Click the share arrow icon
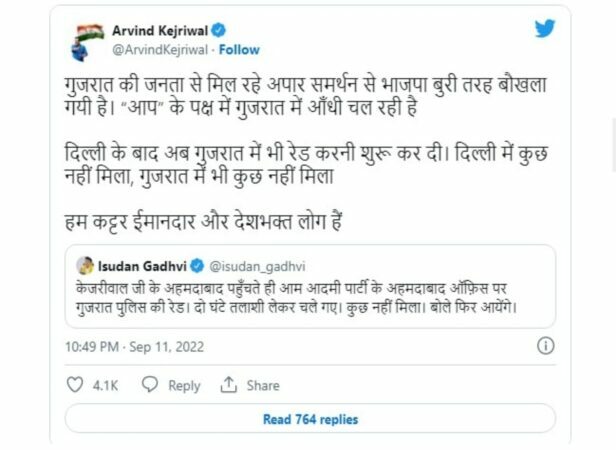The image size is (616, 450). 228,384
